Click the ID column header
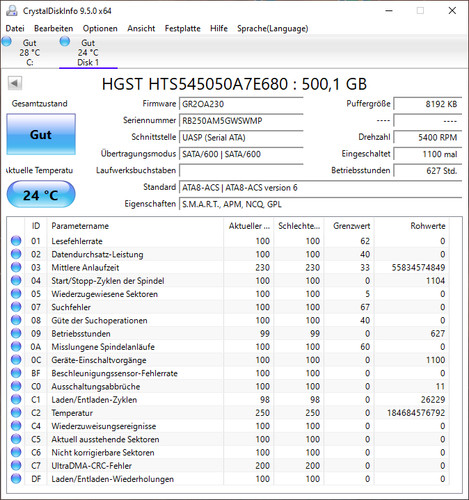This screenshot has height=500, width=469. pos(36,226)
